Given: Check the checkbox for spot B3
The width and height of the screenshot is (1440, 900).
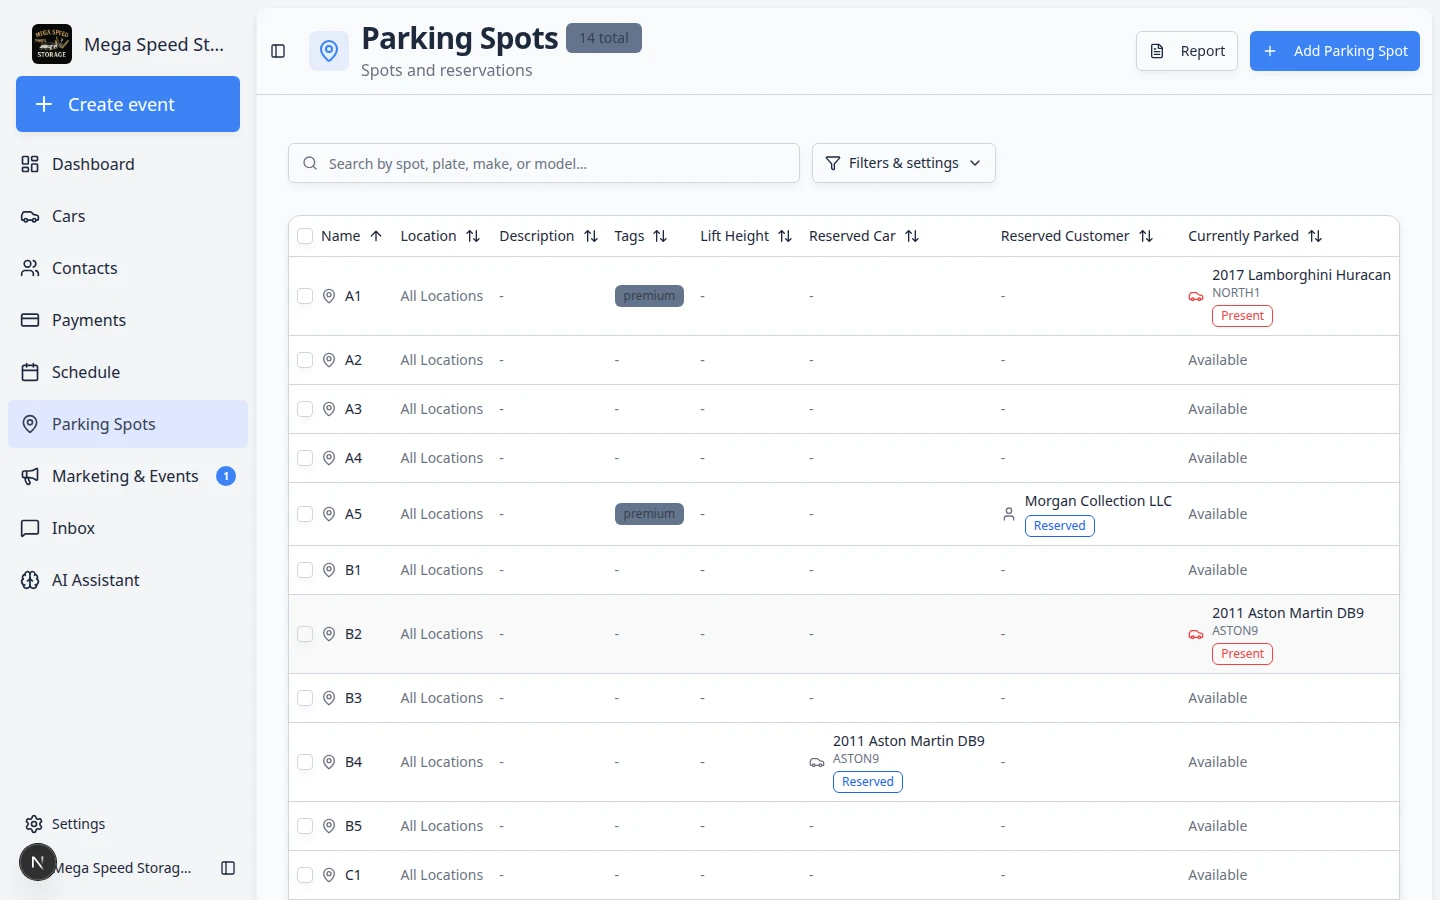Looking at the screenshot, I should coord(305,698).
